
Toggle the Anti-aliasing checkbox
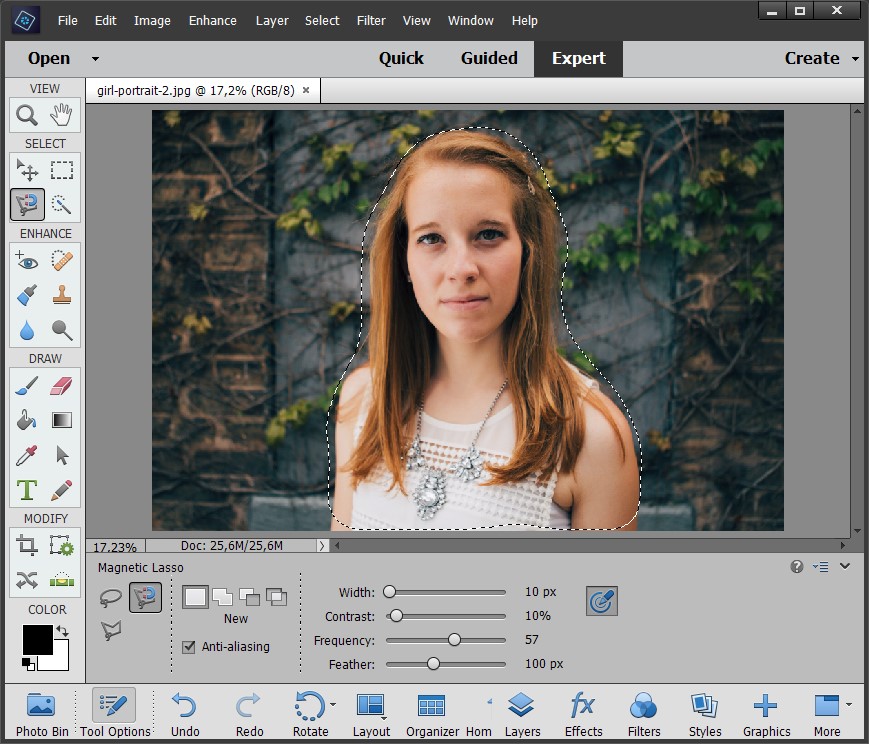(x=189, y=647)
